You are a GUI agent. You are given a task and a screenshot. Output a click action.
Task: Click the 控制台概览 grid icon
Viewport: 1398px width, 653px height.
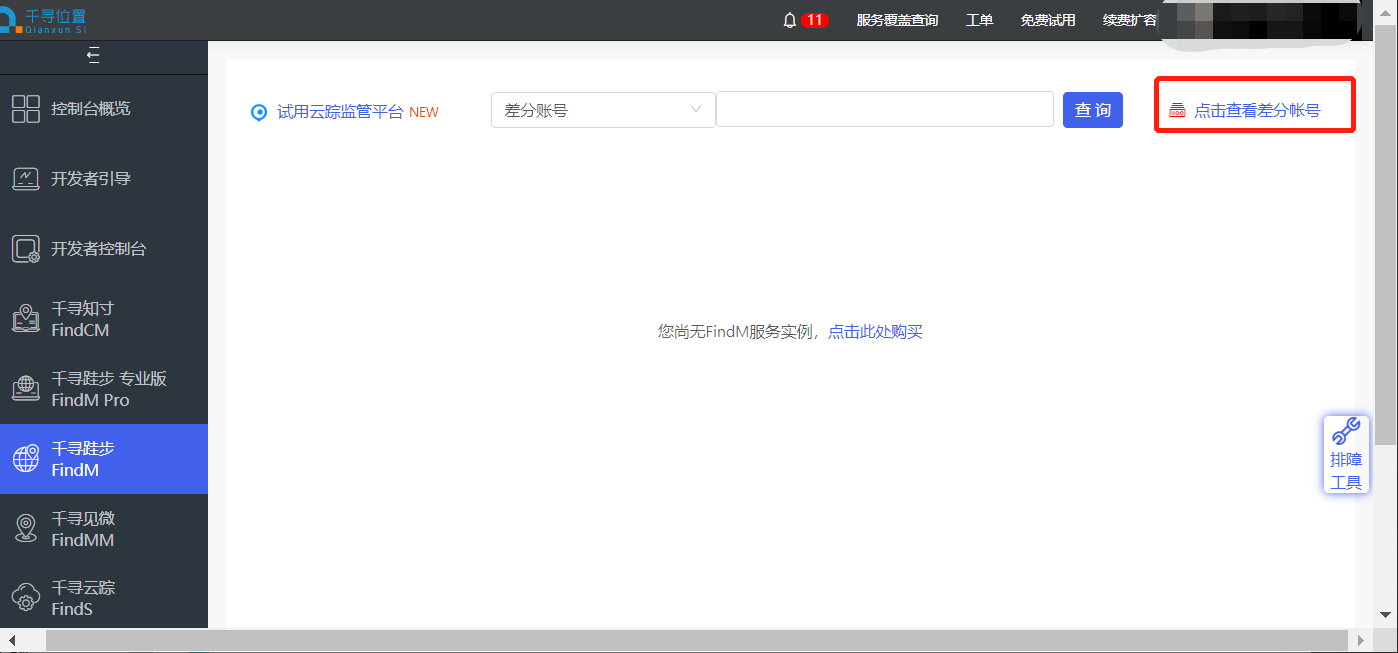pos(26,109)
